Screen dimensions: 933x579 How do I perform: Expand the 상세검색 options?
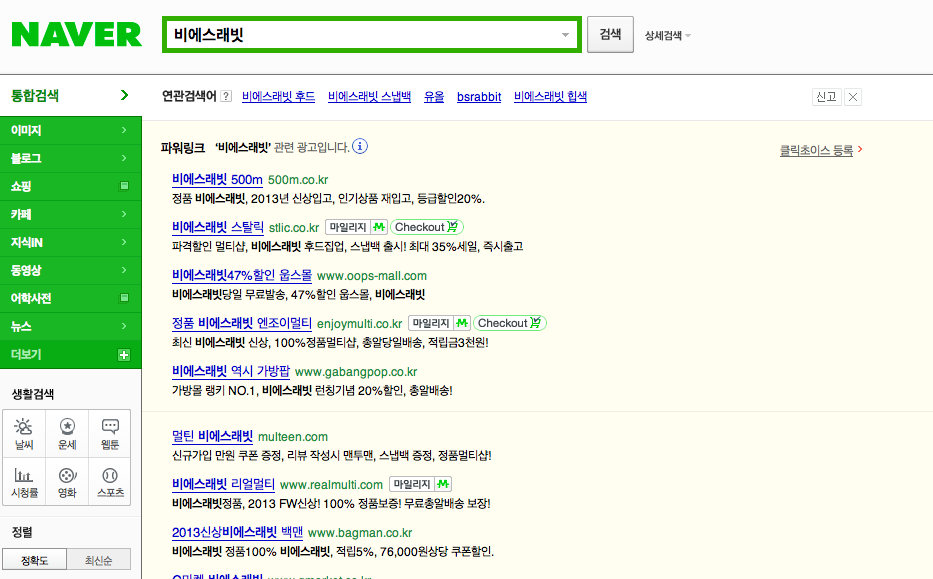667,36
